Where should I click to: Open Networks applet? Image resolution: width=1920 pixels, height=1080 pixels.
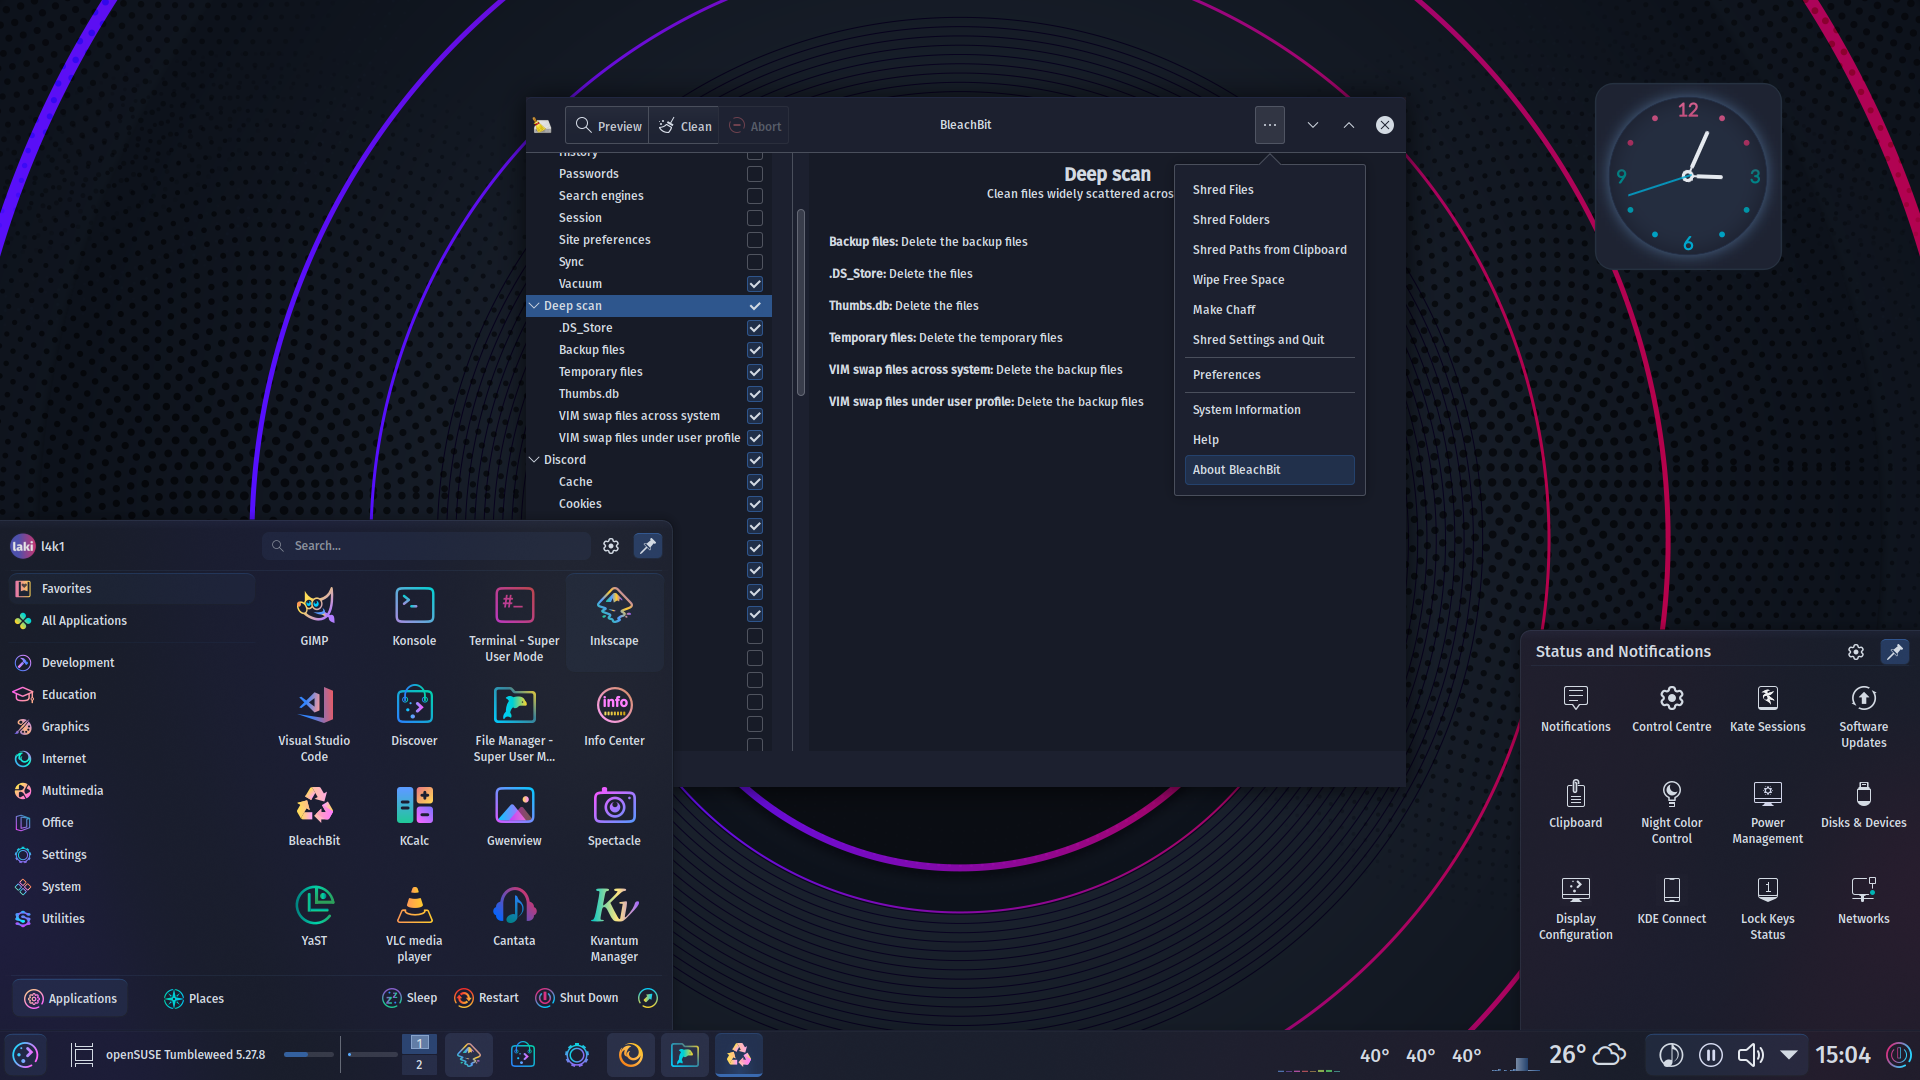tap(1863, 902)
